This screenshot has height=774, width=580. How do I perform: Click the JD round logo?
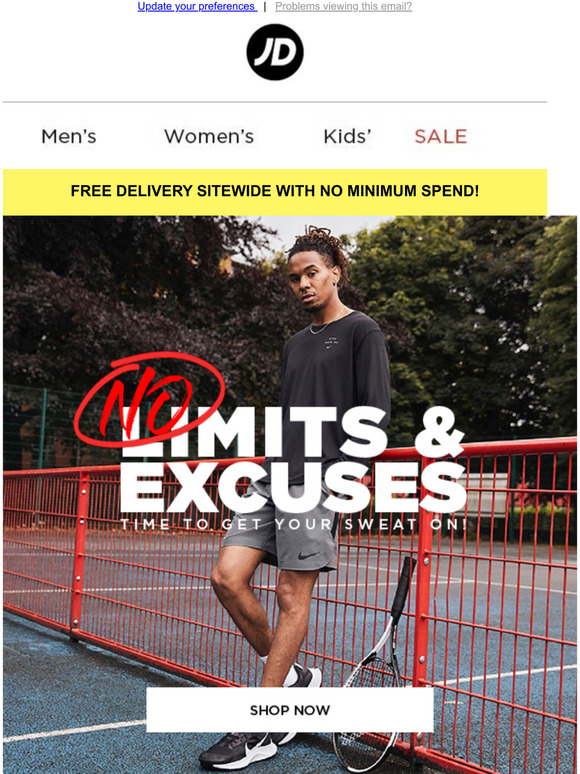[x=275, y=52]
